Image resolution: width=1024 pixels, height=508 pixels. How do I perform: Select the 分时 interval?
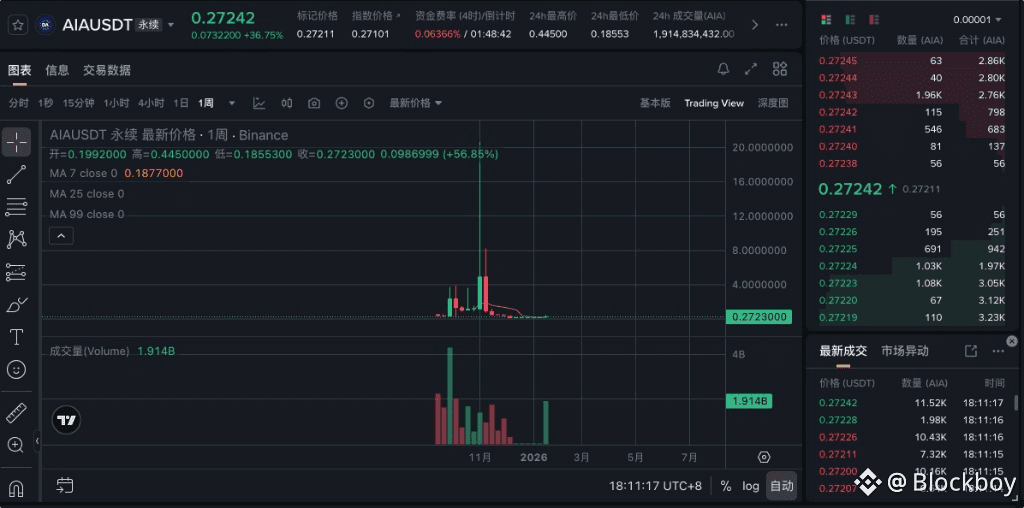(x=19, y=103)
